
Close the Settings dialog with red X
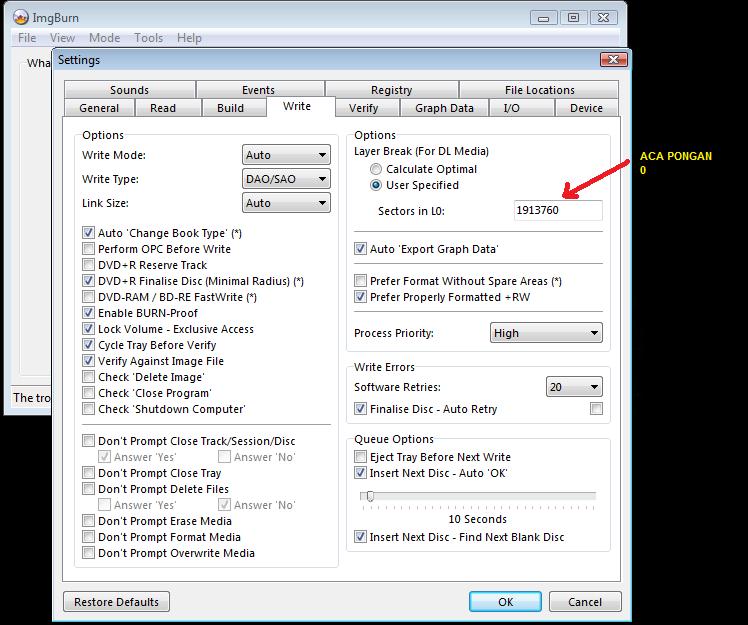[613, 60]
